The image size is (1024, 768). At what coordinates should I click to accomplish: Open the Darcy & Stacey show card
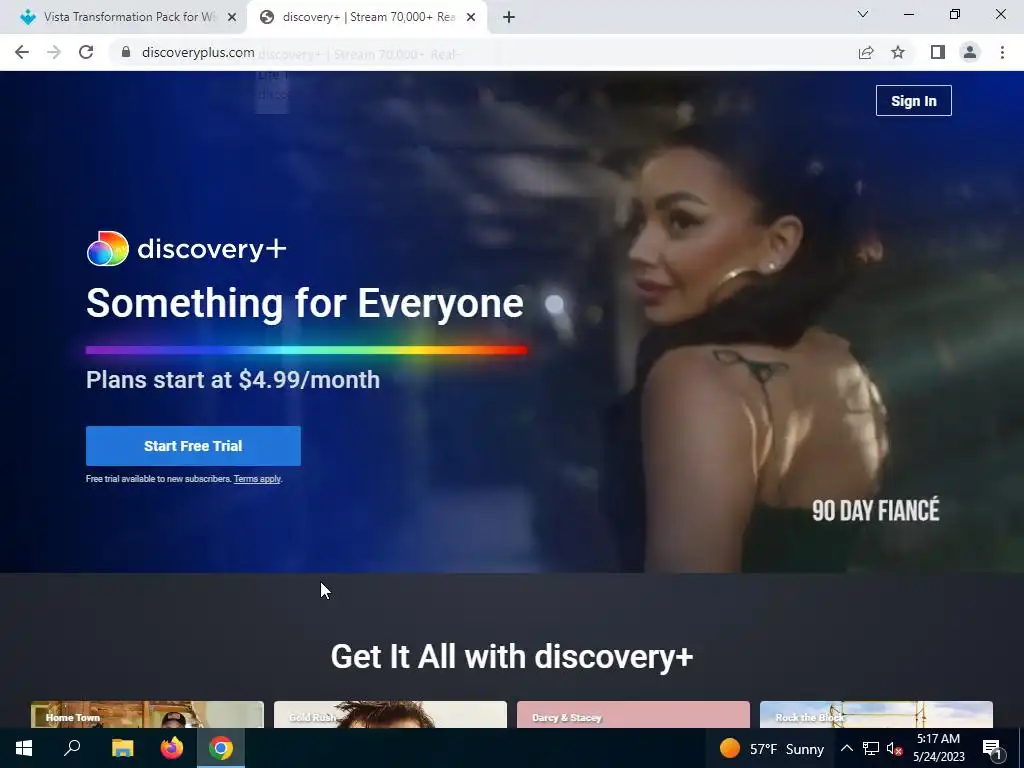633,714
